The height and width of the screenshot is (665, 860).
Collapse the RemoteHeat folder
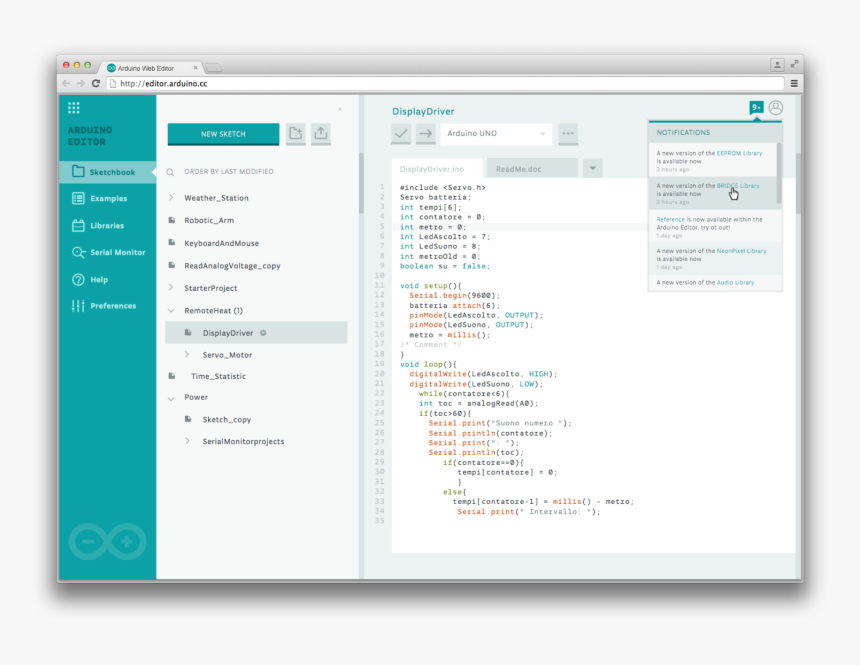point(171,311)
